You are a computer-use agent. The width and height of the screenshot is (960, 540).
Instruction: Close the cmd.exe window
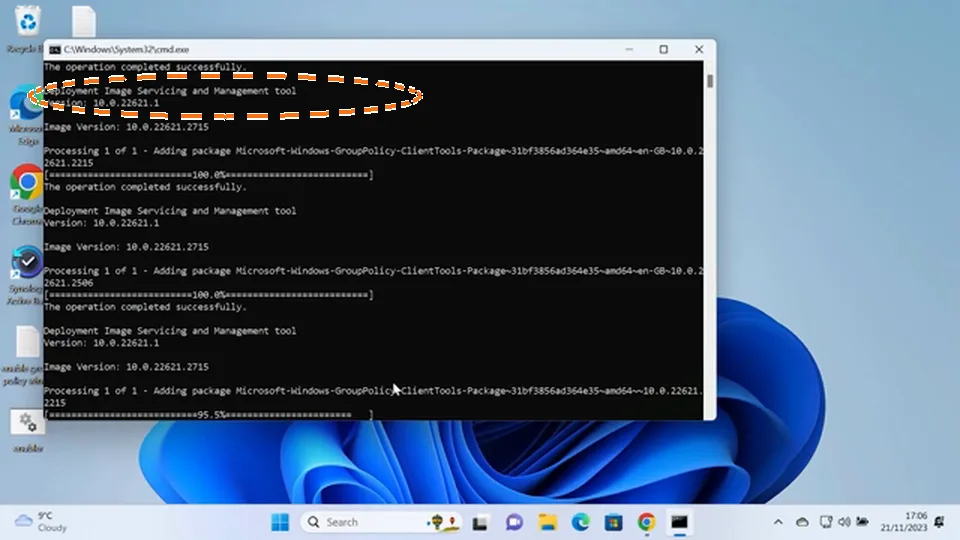(x=699, y=50)
